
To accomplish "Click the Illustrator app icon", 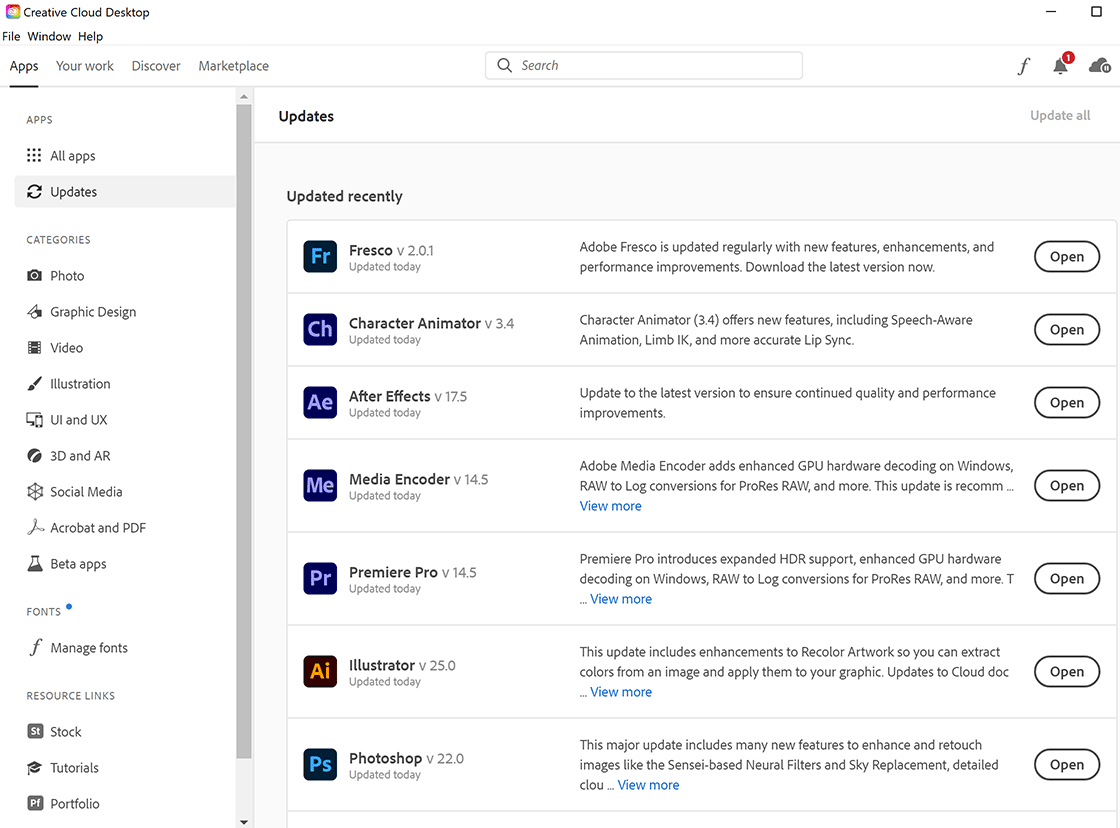I will tap(320, 672).
